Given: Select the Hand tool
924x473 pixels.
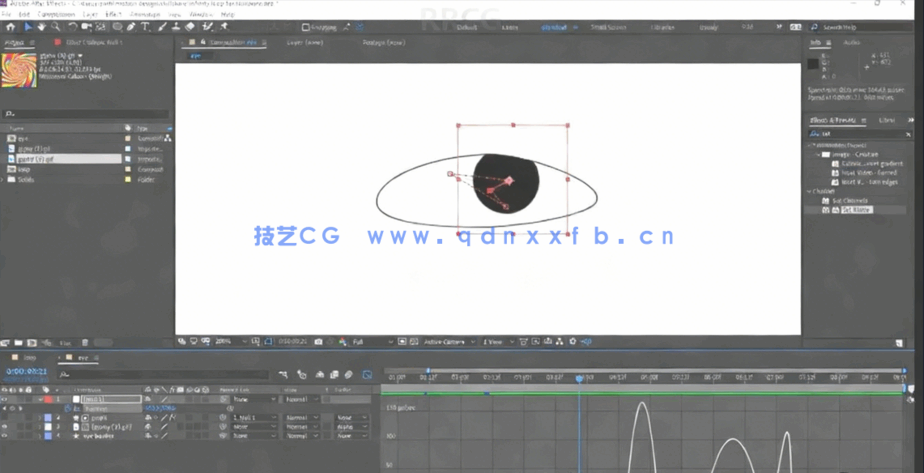Looking at the screenshot, I should coord(42,27).
